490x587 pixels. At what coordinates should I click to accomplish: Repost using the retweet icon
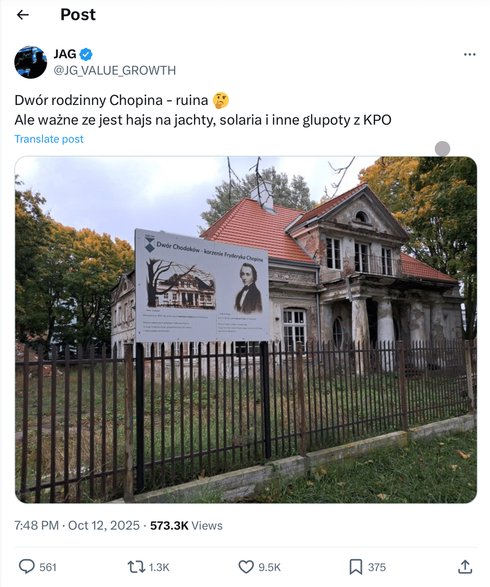136,567
